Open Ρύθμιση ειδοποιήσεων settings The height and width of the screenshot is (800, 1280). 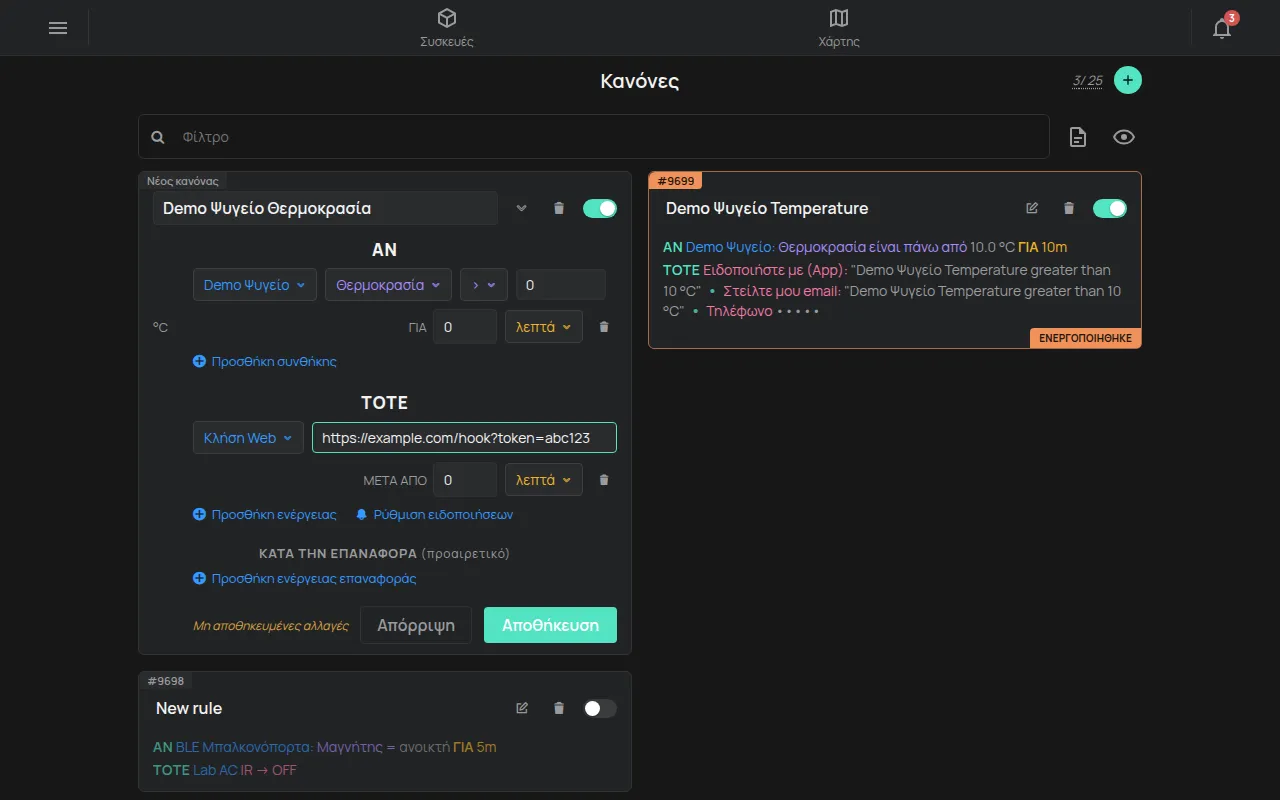(x=434, y=514)
